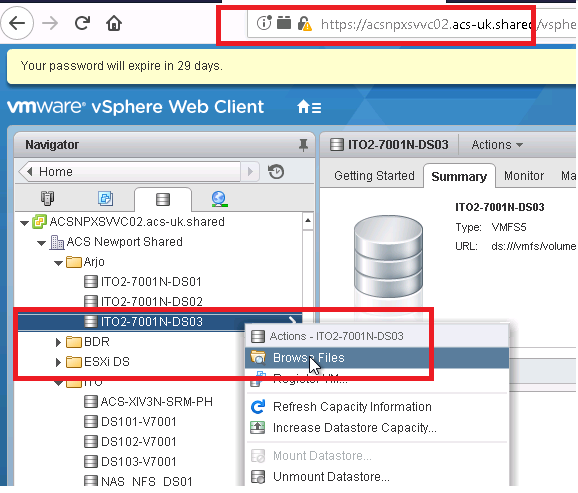Select datastore DS101-V7001
Viewport: 578px width, 493px height.
click(x=139, y=421)
